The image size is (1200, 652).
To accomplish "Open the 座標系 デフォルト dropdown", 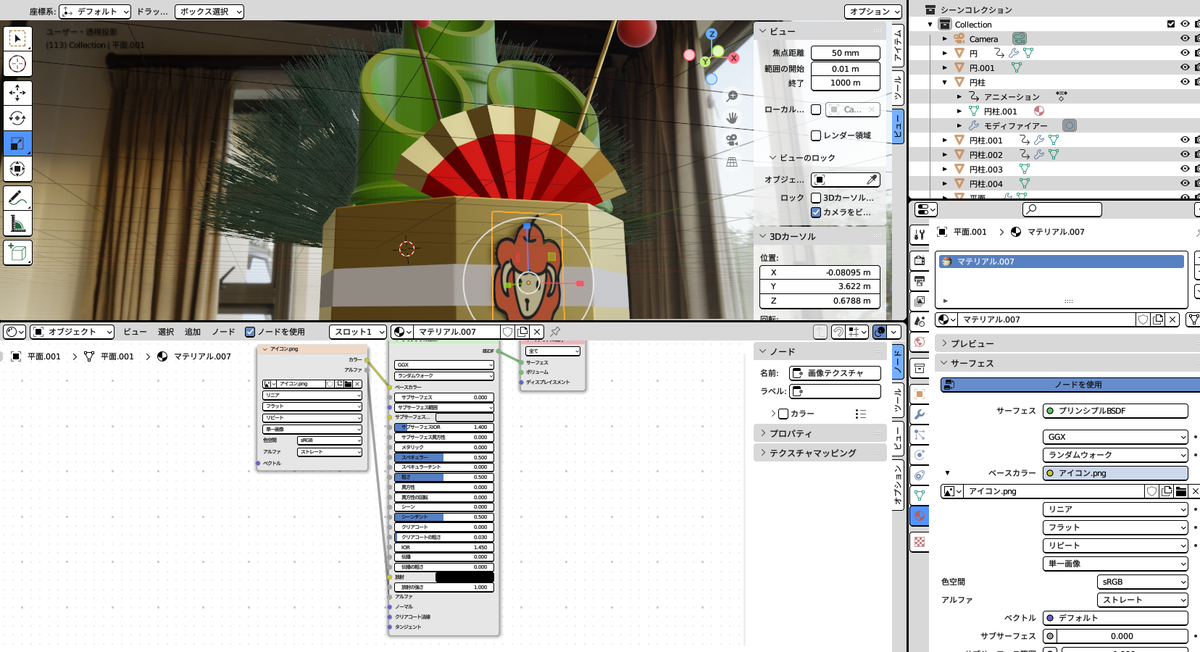I will (94, 11).
